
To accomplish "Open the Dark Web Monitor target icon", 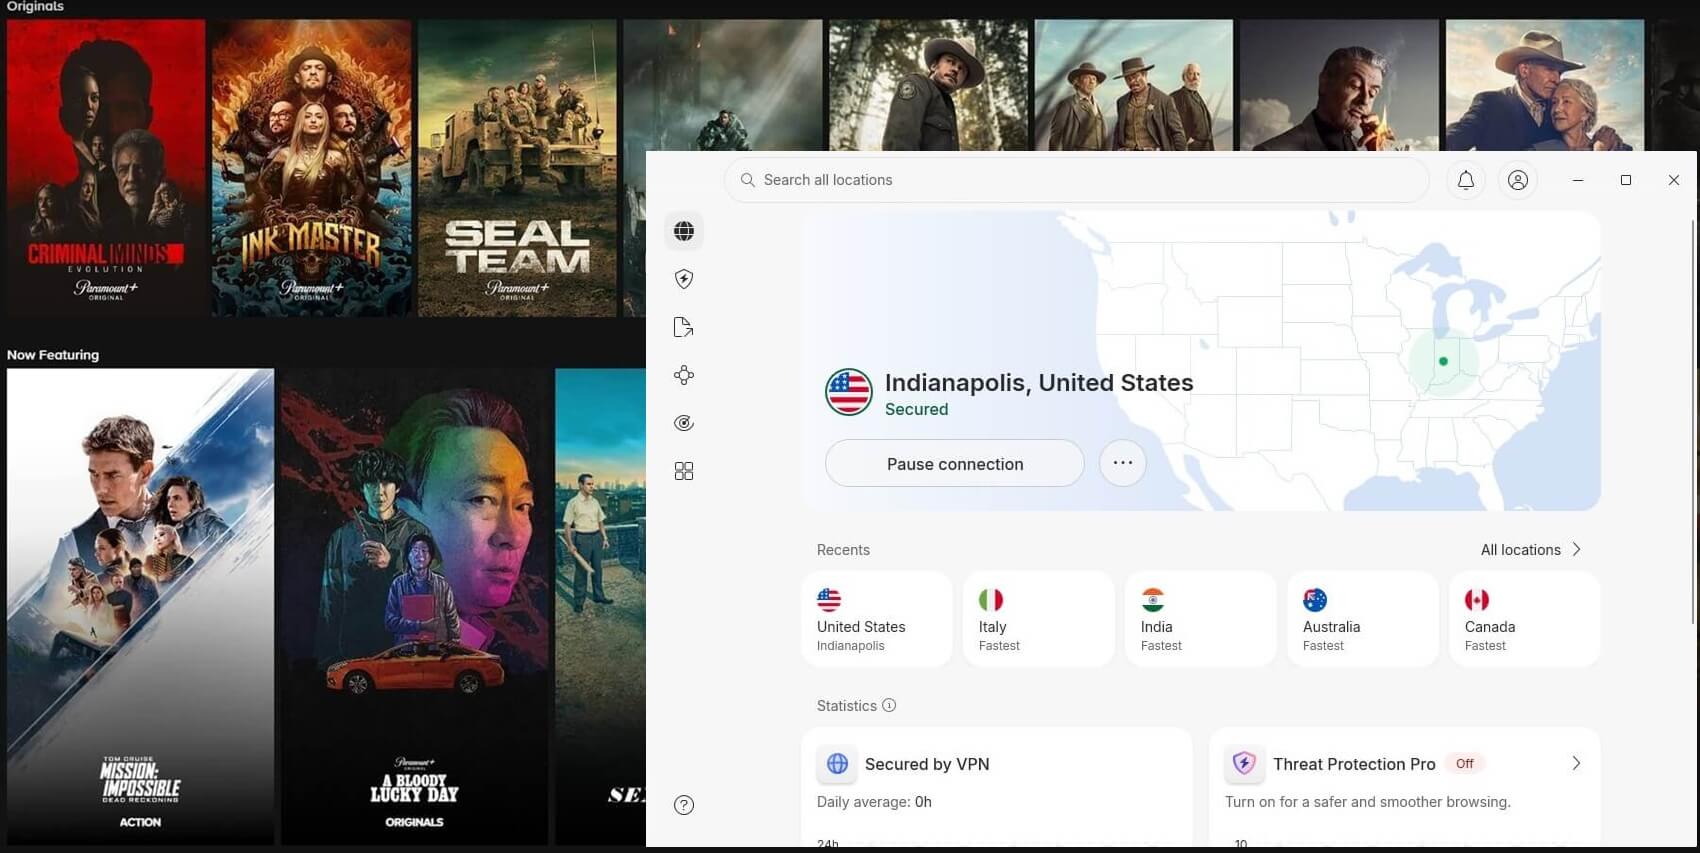I will point(684,423).
